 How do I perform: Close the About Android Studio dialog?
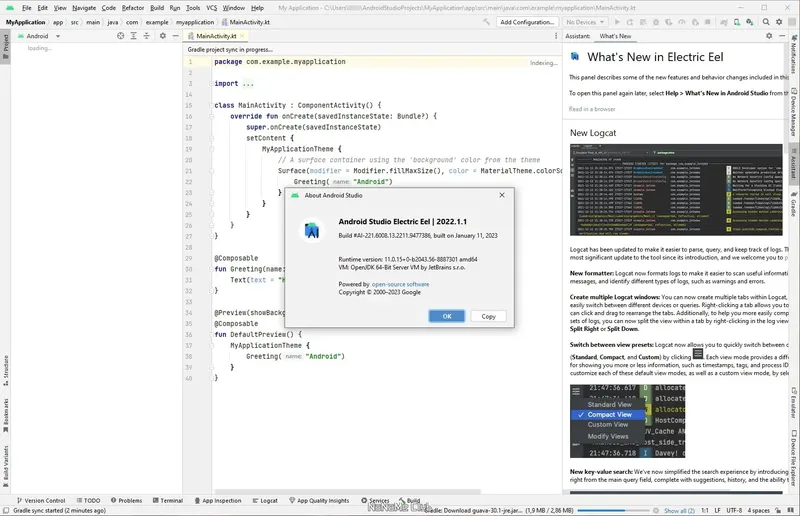tap(502, 195)
